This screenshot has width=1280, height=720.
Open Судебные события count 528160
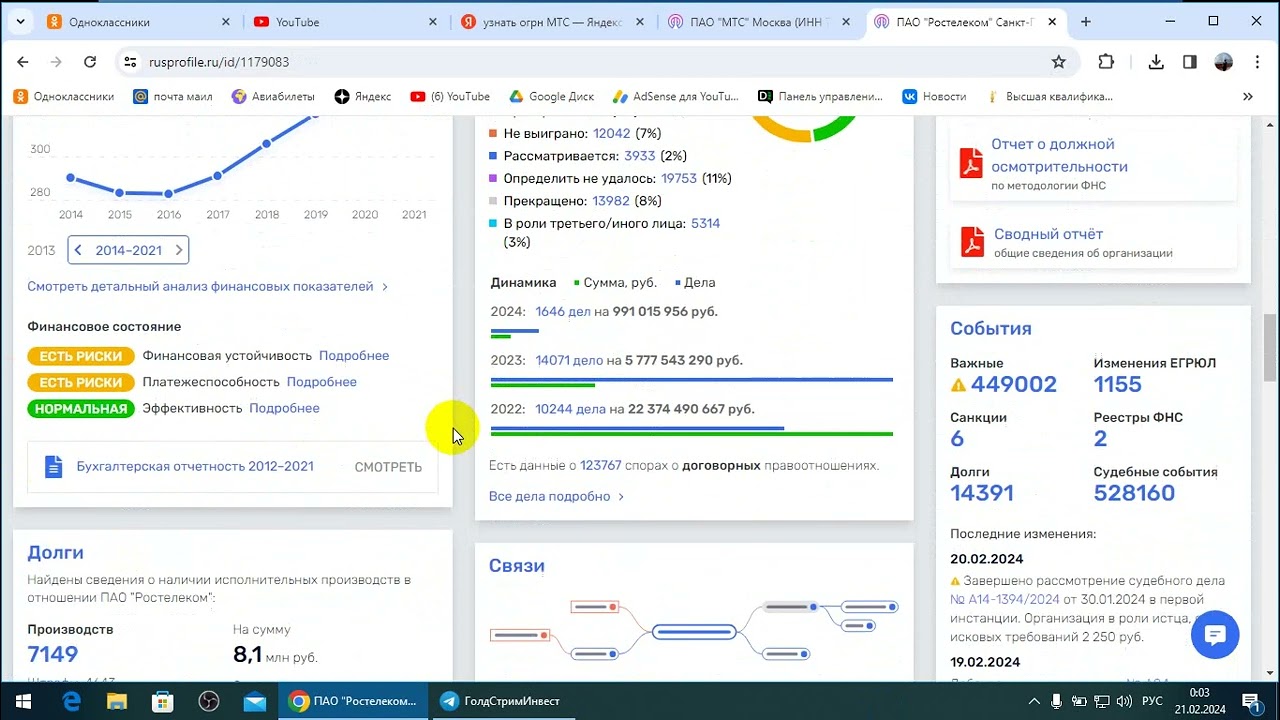coord(1134,493)
